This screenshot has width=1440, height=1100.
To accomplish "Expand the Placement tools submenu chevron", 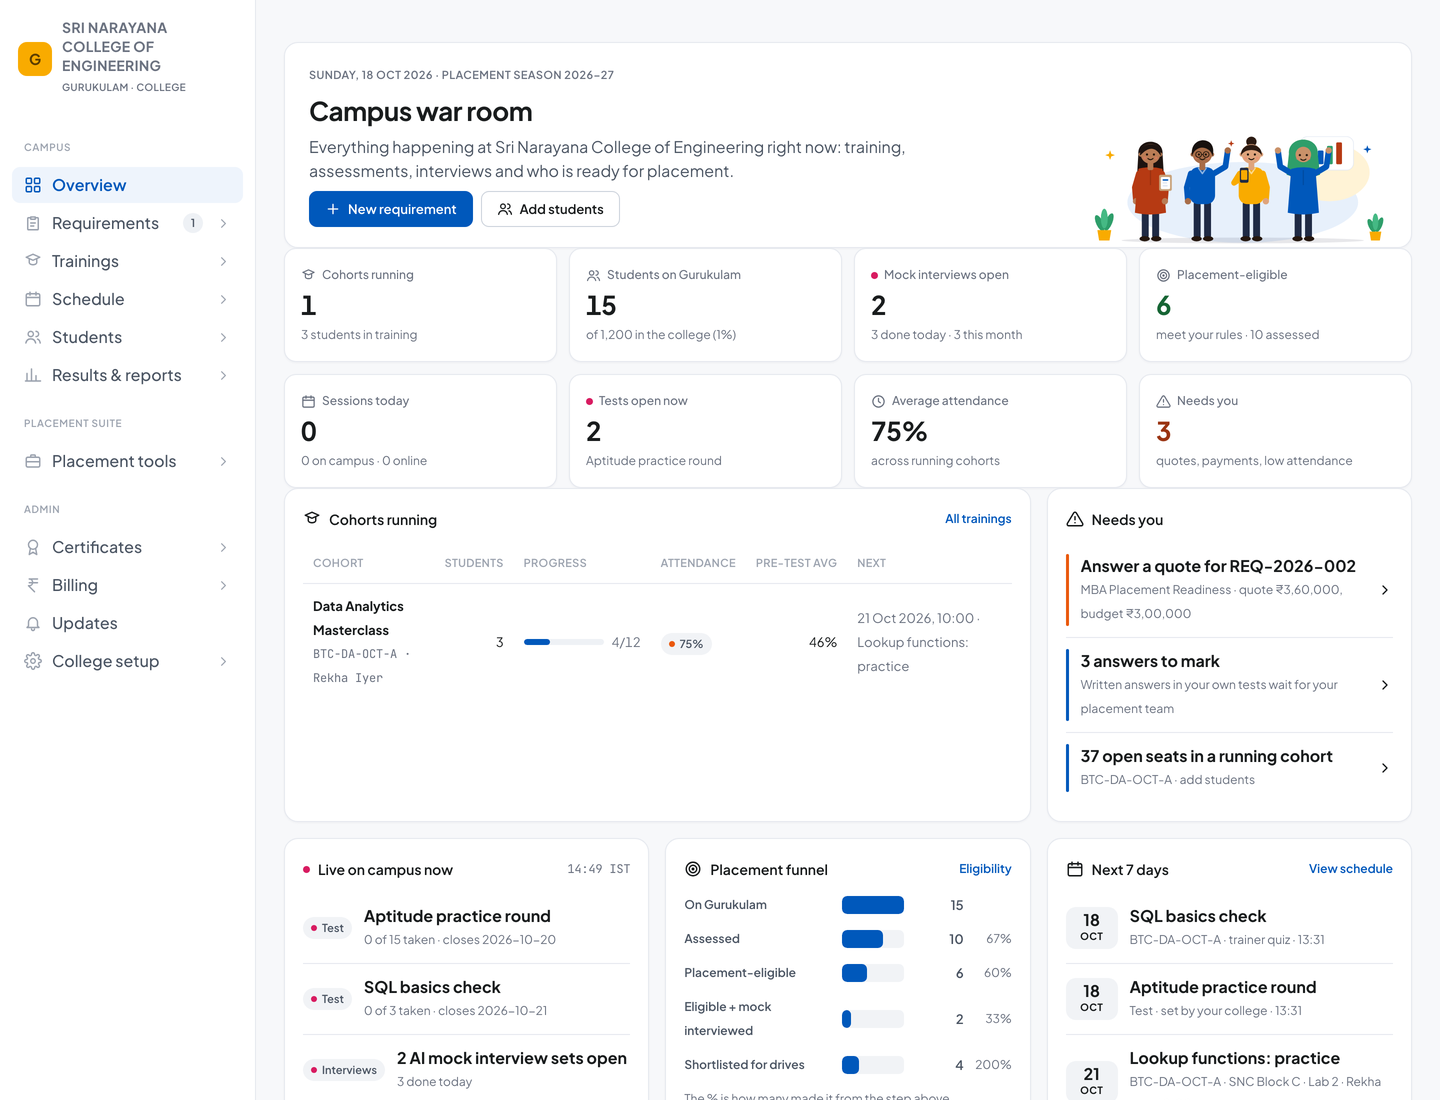I will [223, 461].
